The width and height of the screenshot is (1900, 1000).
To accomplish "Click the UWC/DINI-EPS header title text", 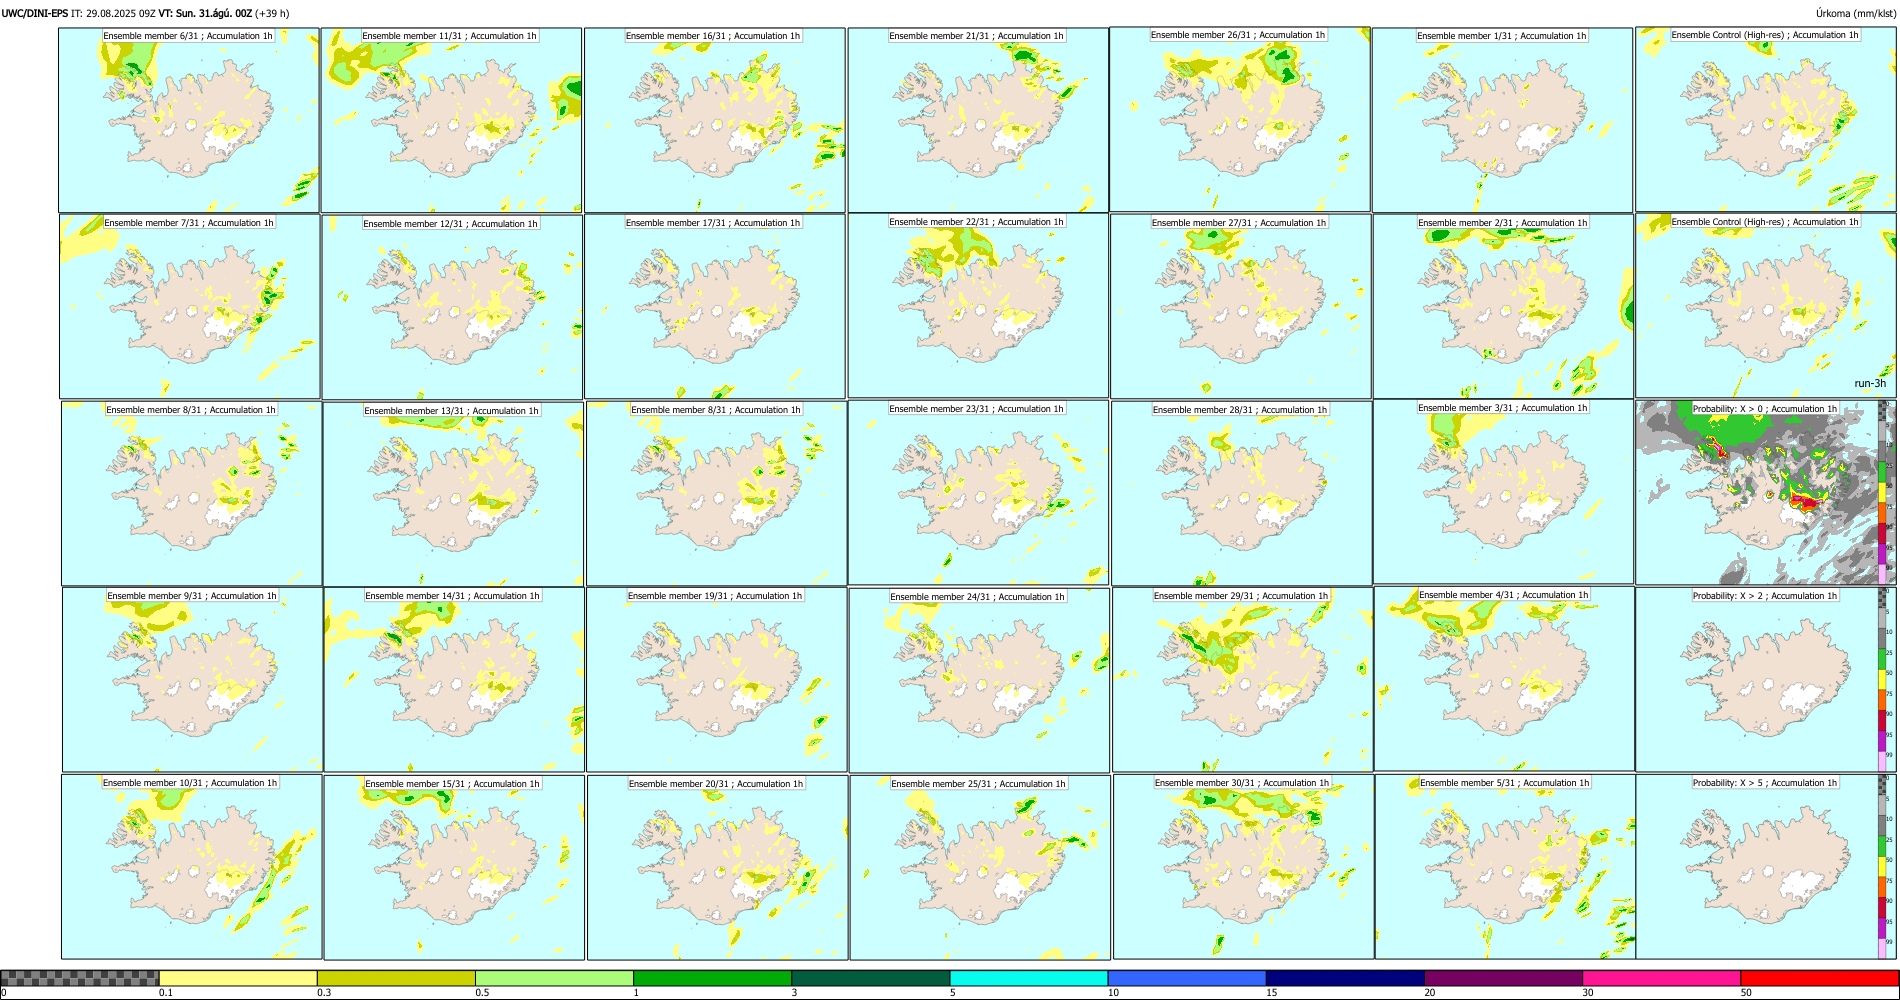I will (35, 14).
